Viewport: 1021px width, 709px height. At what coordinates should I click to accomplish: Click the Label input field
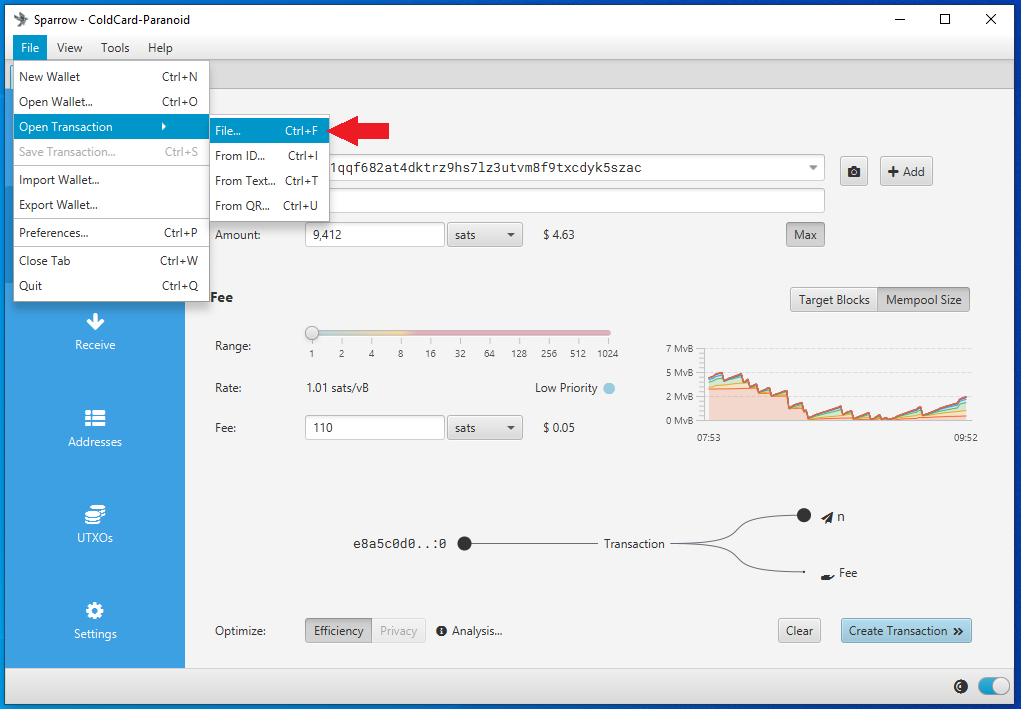(576, 201)
